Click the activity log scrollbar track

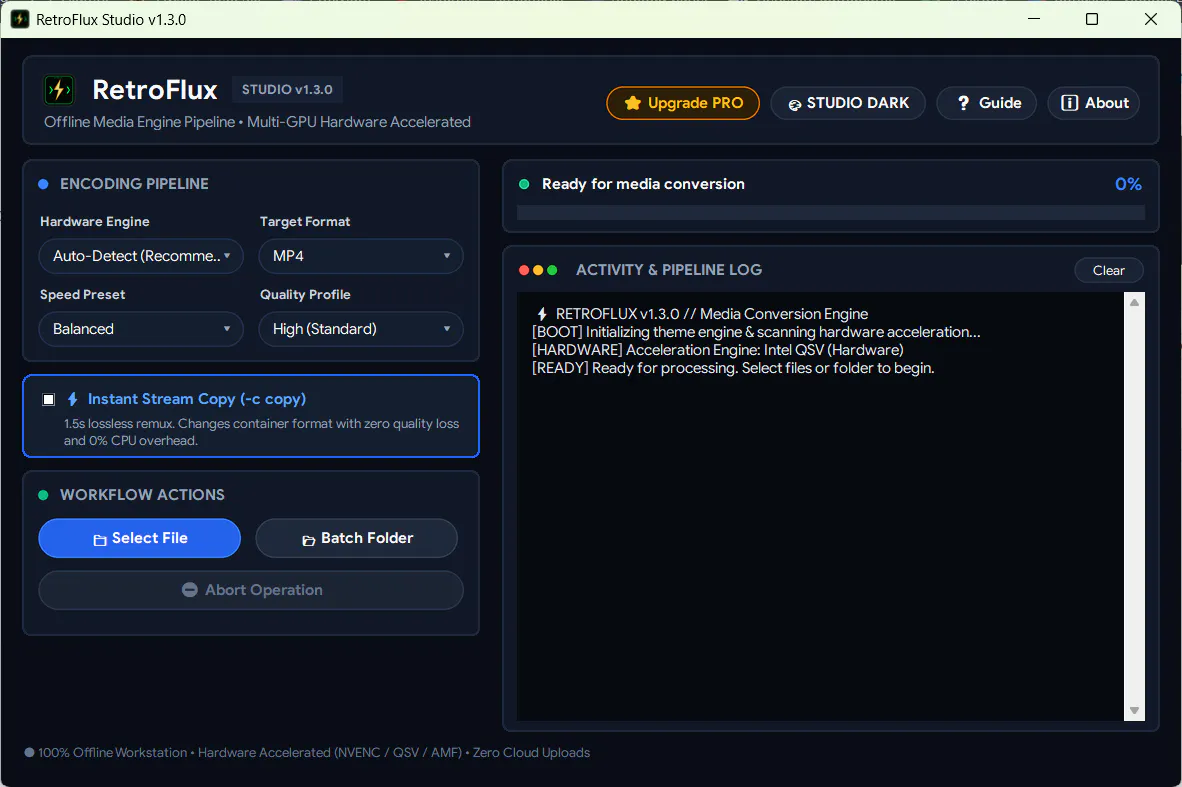tap(1135, 507)
